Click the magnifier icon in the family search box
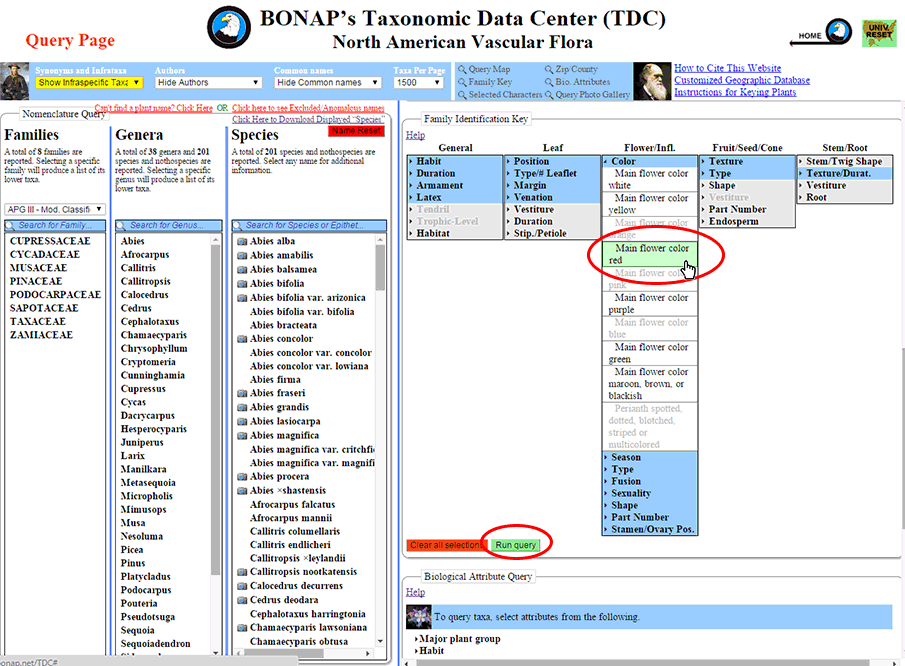905x666 pixels. (10, 226)
